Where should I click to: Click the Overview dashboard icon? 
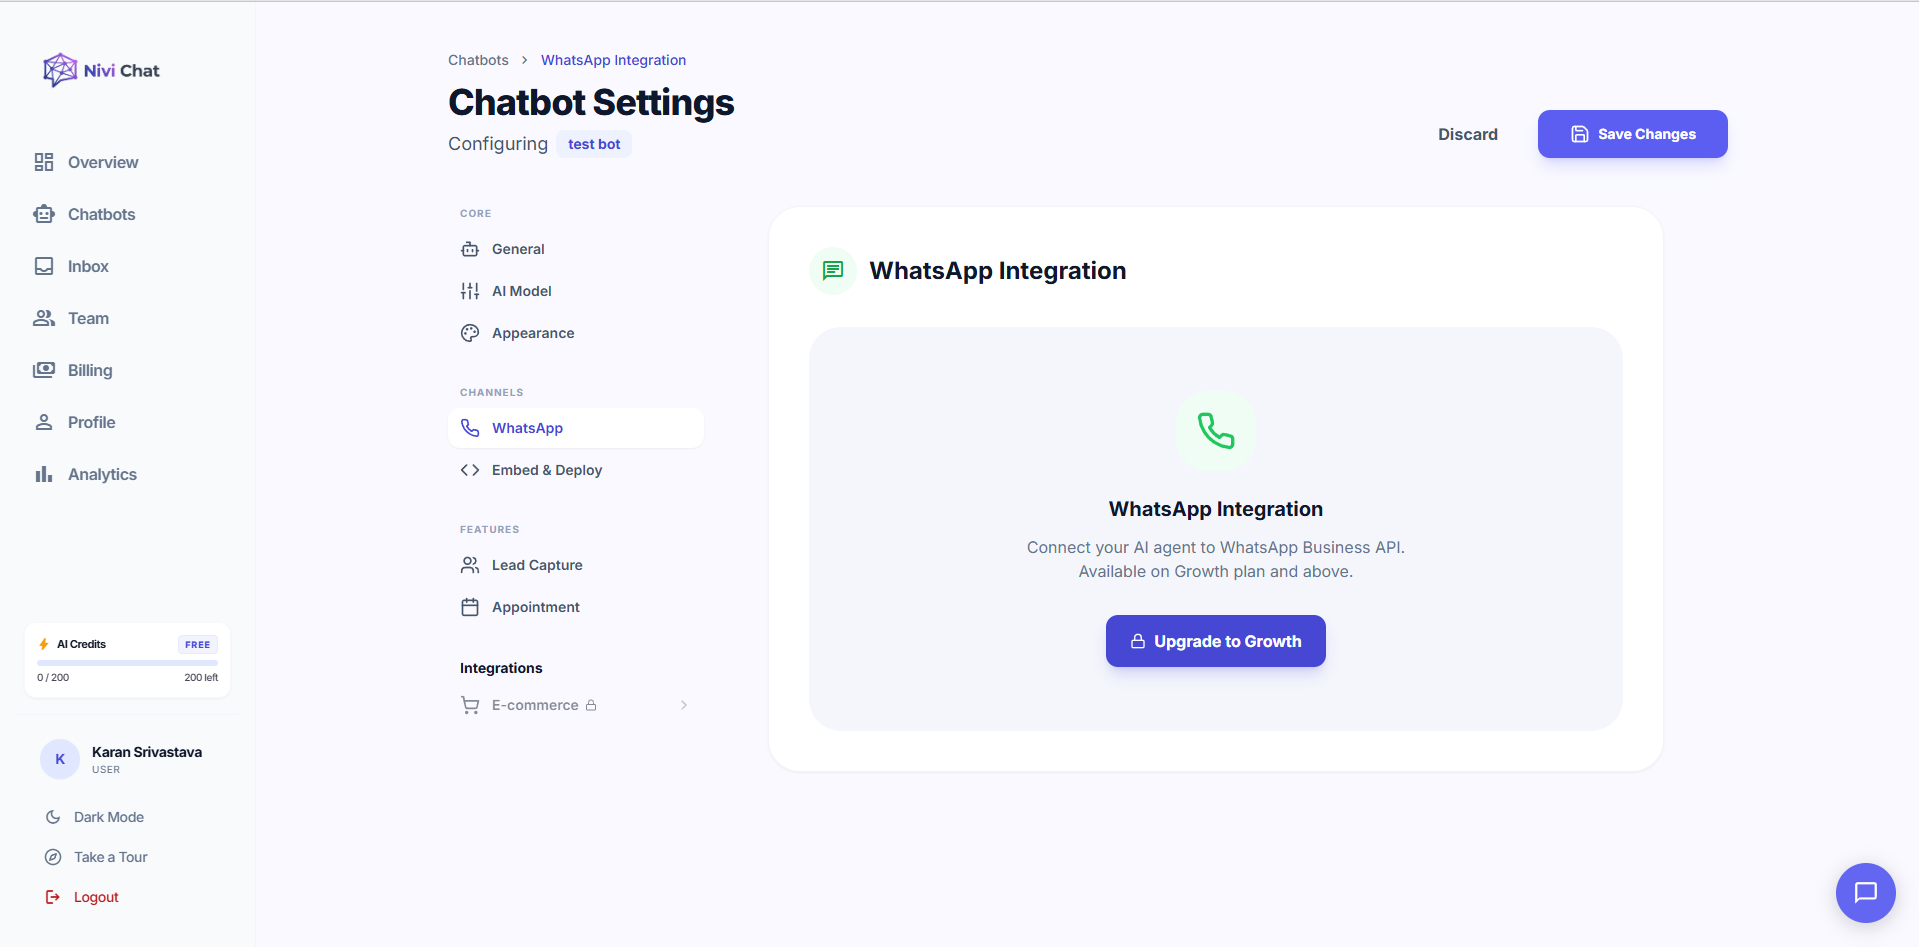pyautogui.click(x=44, y=162)
